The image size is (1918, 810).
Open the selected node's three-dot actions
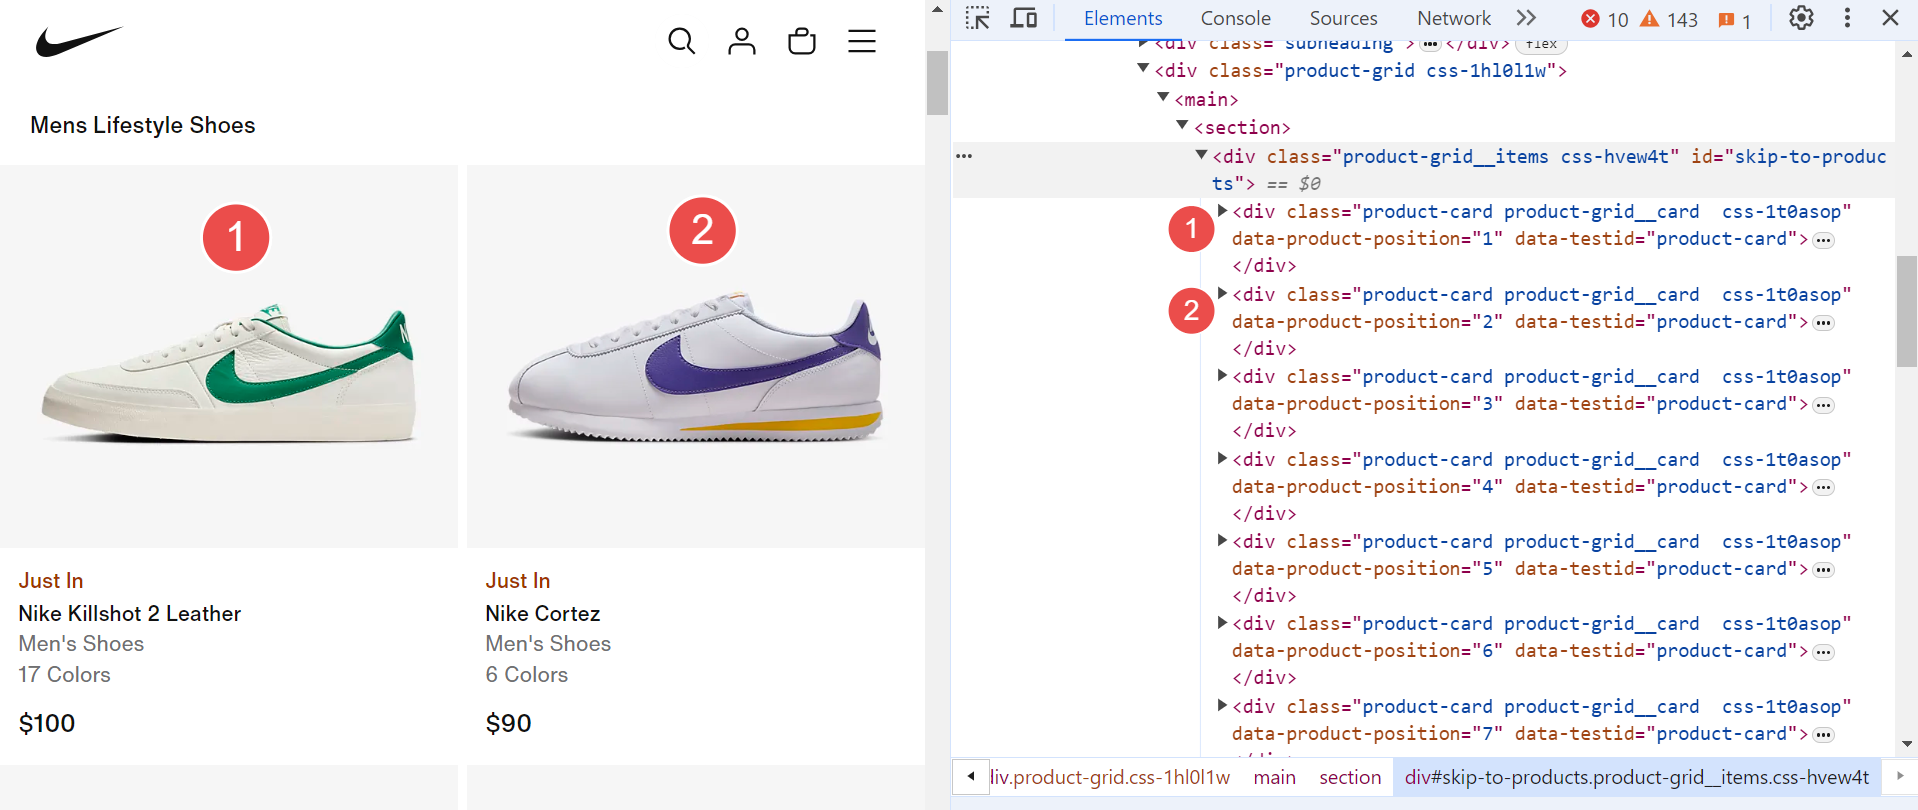pos(964,156)
